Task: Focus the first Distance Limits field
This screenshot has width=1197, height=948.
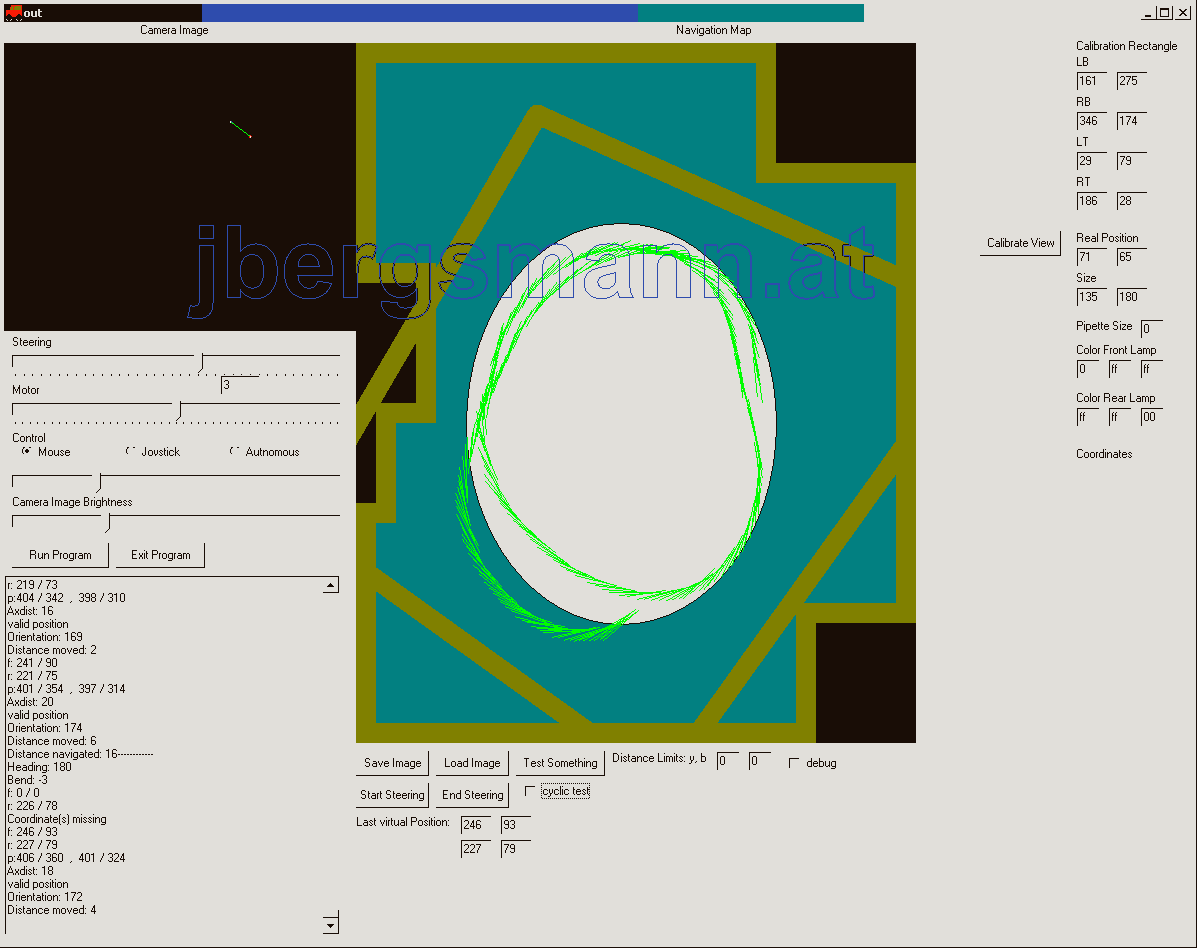Action: point(728,761)
